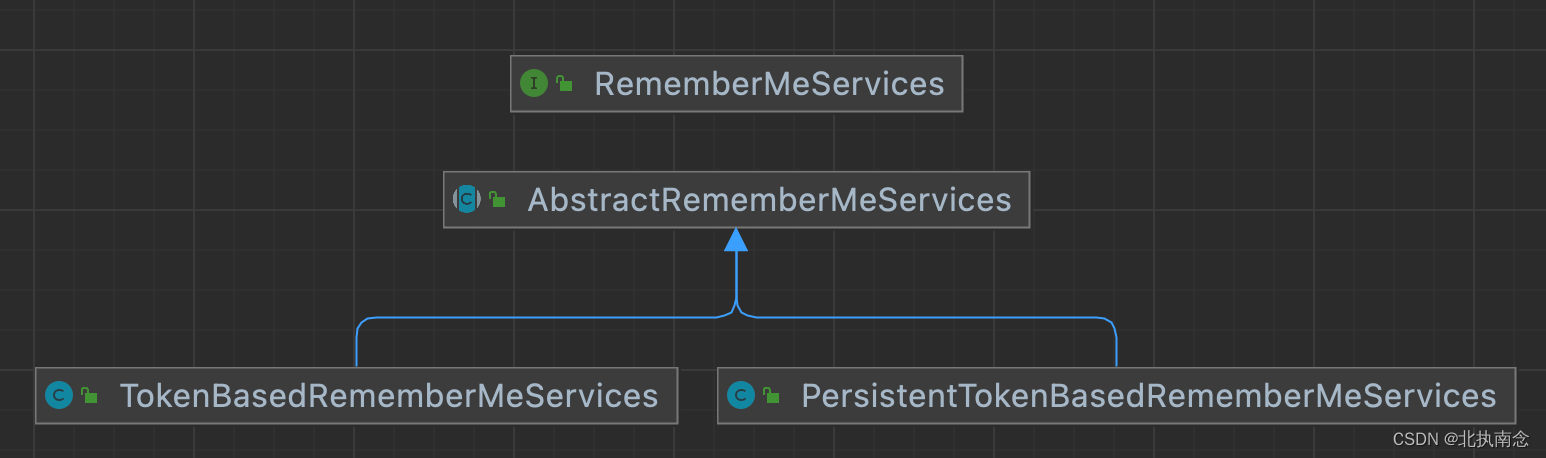Select the edge rising from PersistentTokenBasedRememberMeServices
Viewport: 1546px width, 458px height.
pyautogui.click(x=1116, y=342)
